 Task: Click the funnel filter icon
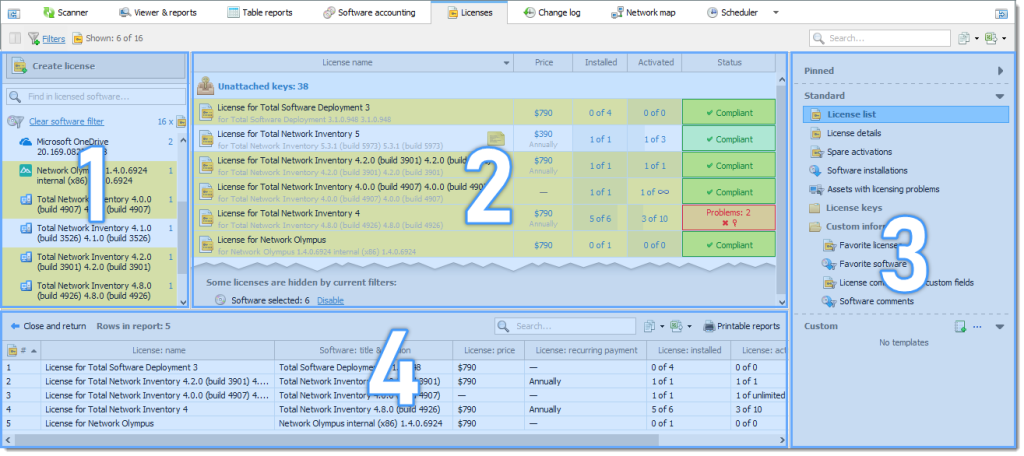(34, 39)
